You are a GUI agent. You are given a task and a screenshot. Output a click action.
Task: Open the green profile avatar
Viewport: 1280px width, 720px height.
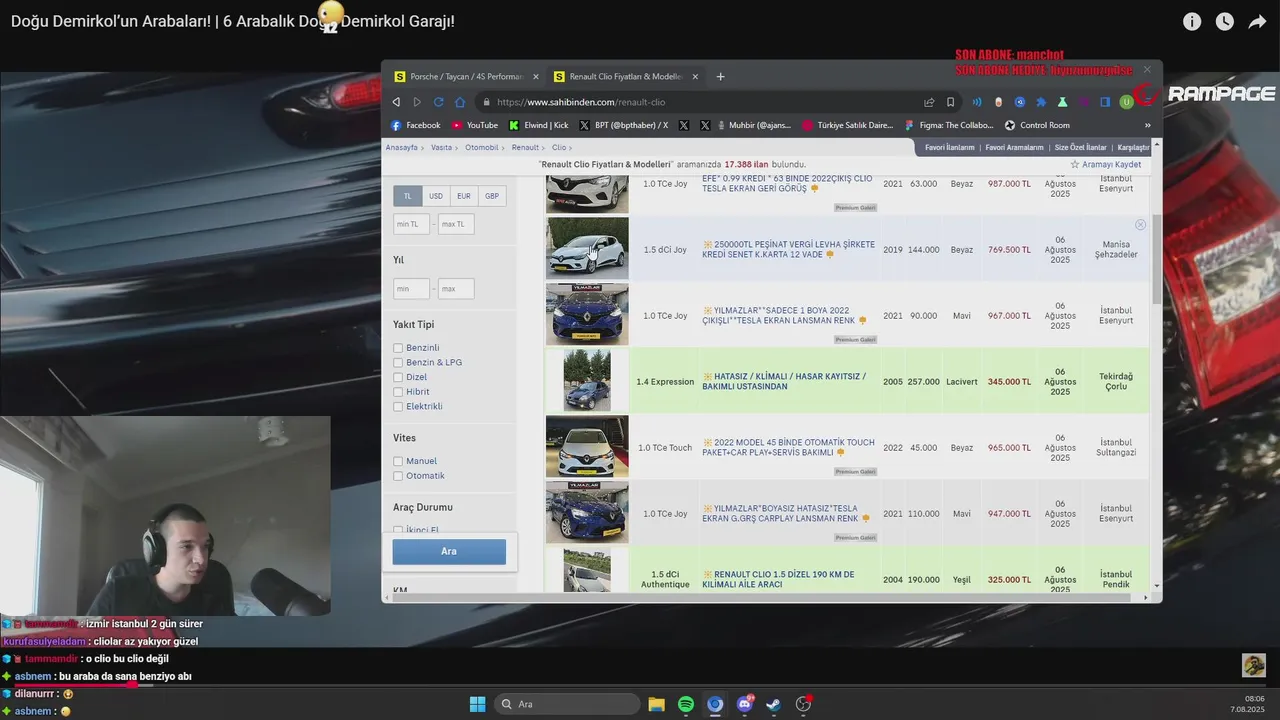[1126, 102]
